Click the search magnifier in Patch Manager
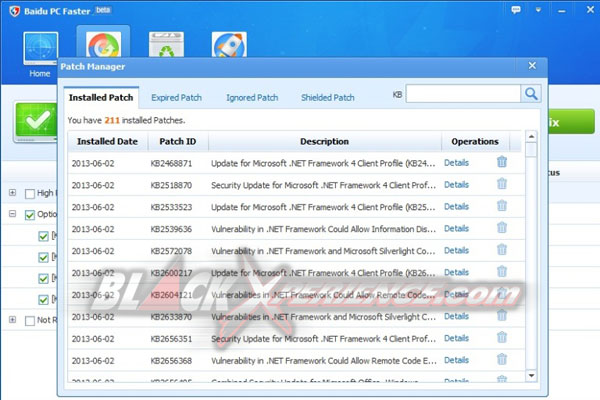 click(531, 93)
